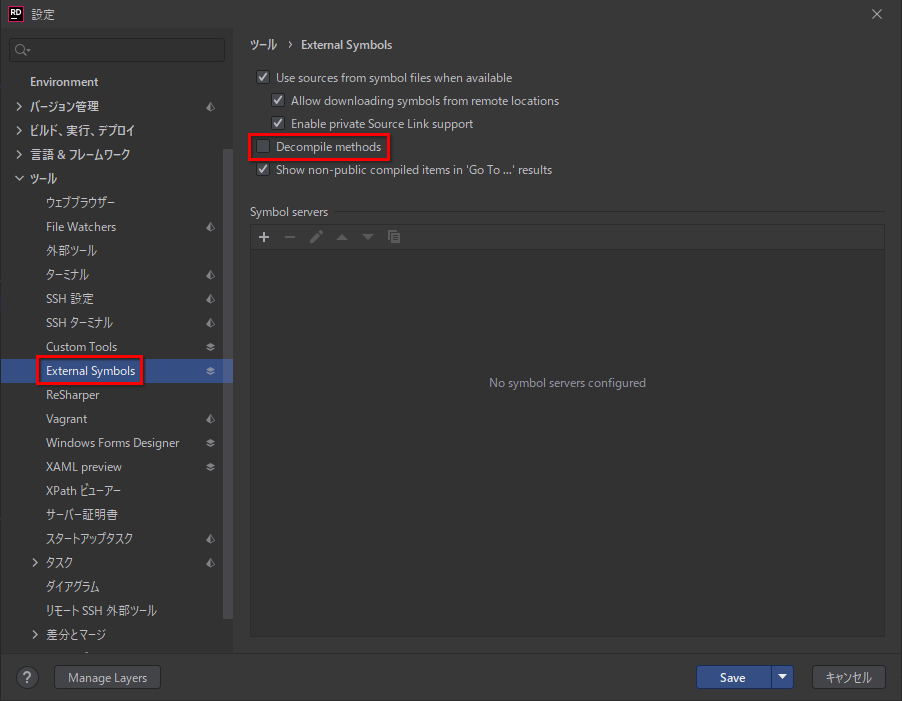This screenshot has height=701, width=902.
Task: Click the edit symbol server pencil icon
Action: [x=316, y=237]
